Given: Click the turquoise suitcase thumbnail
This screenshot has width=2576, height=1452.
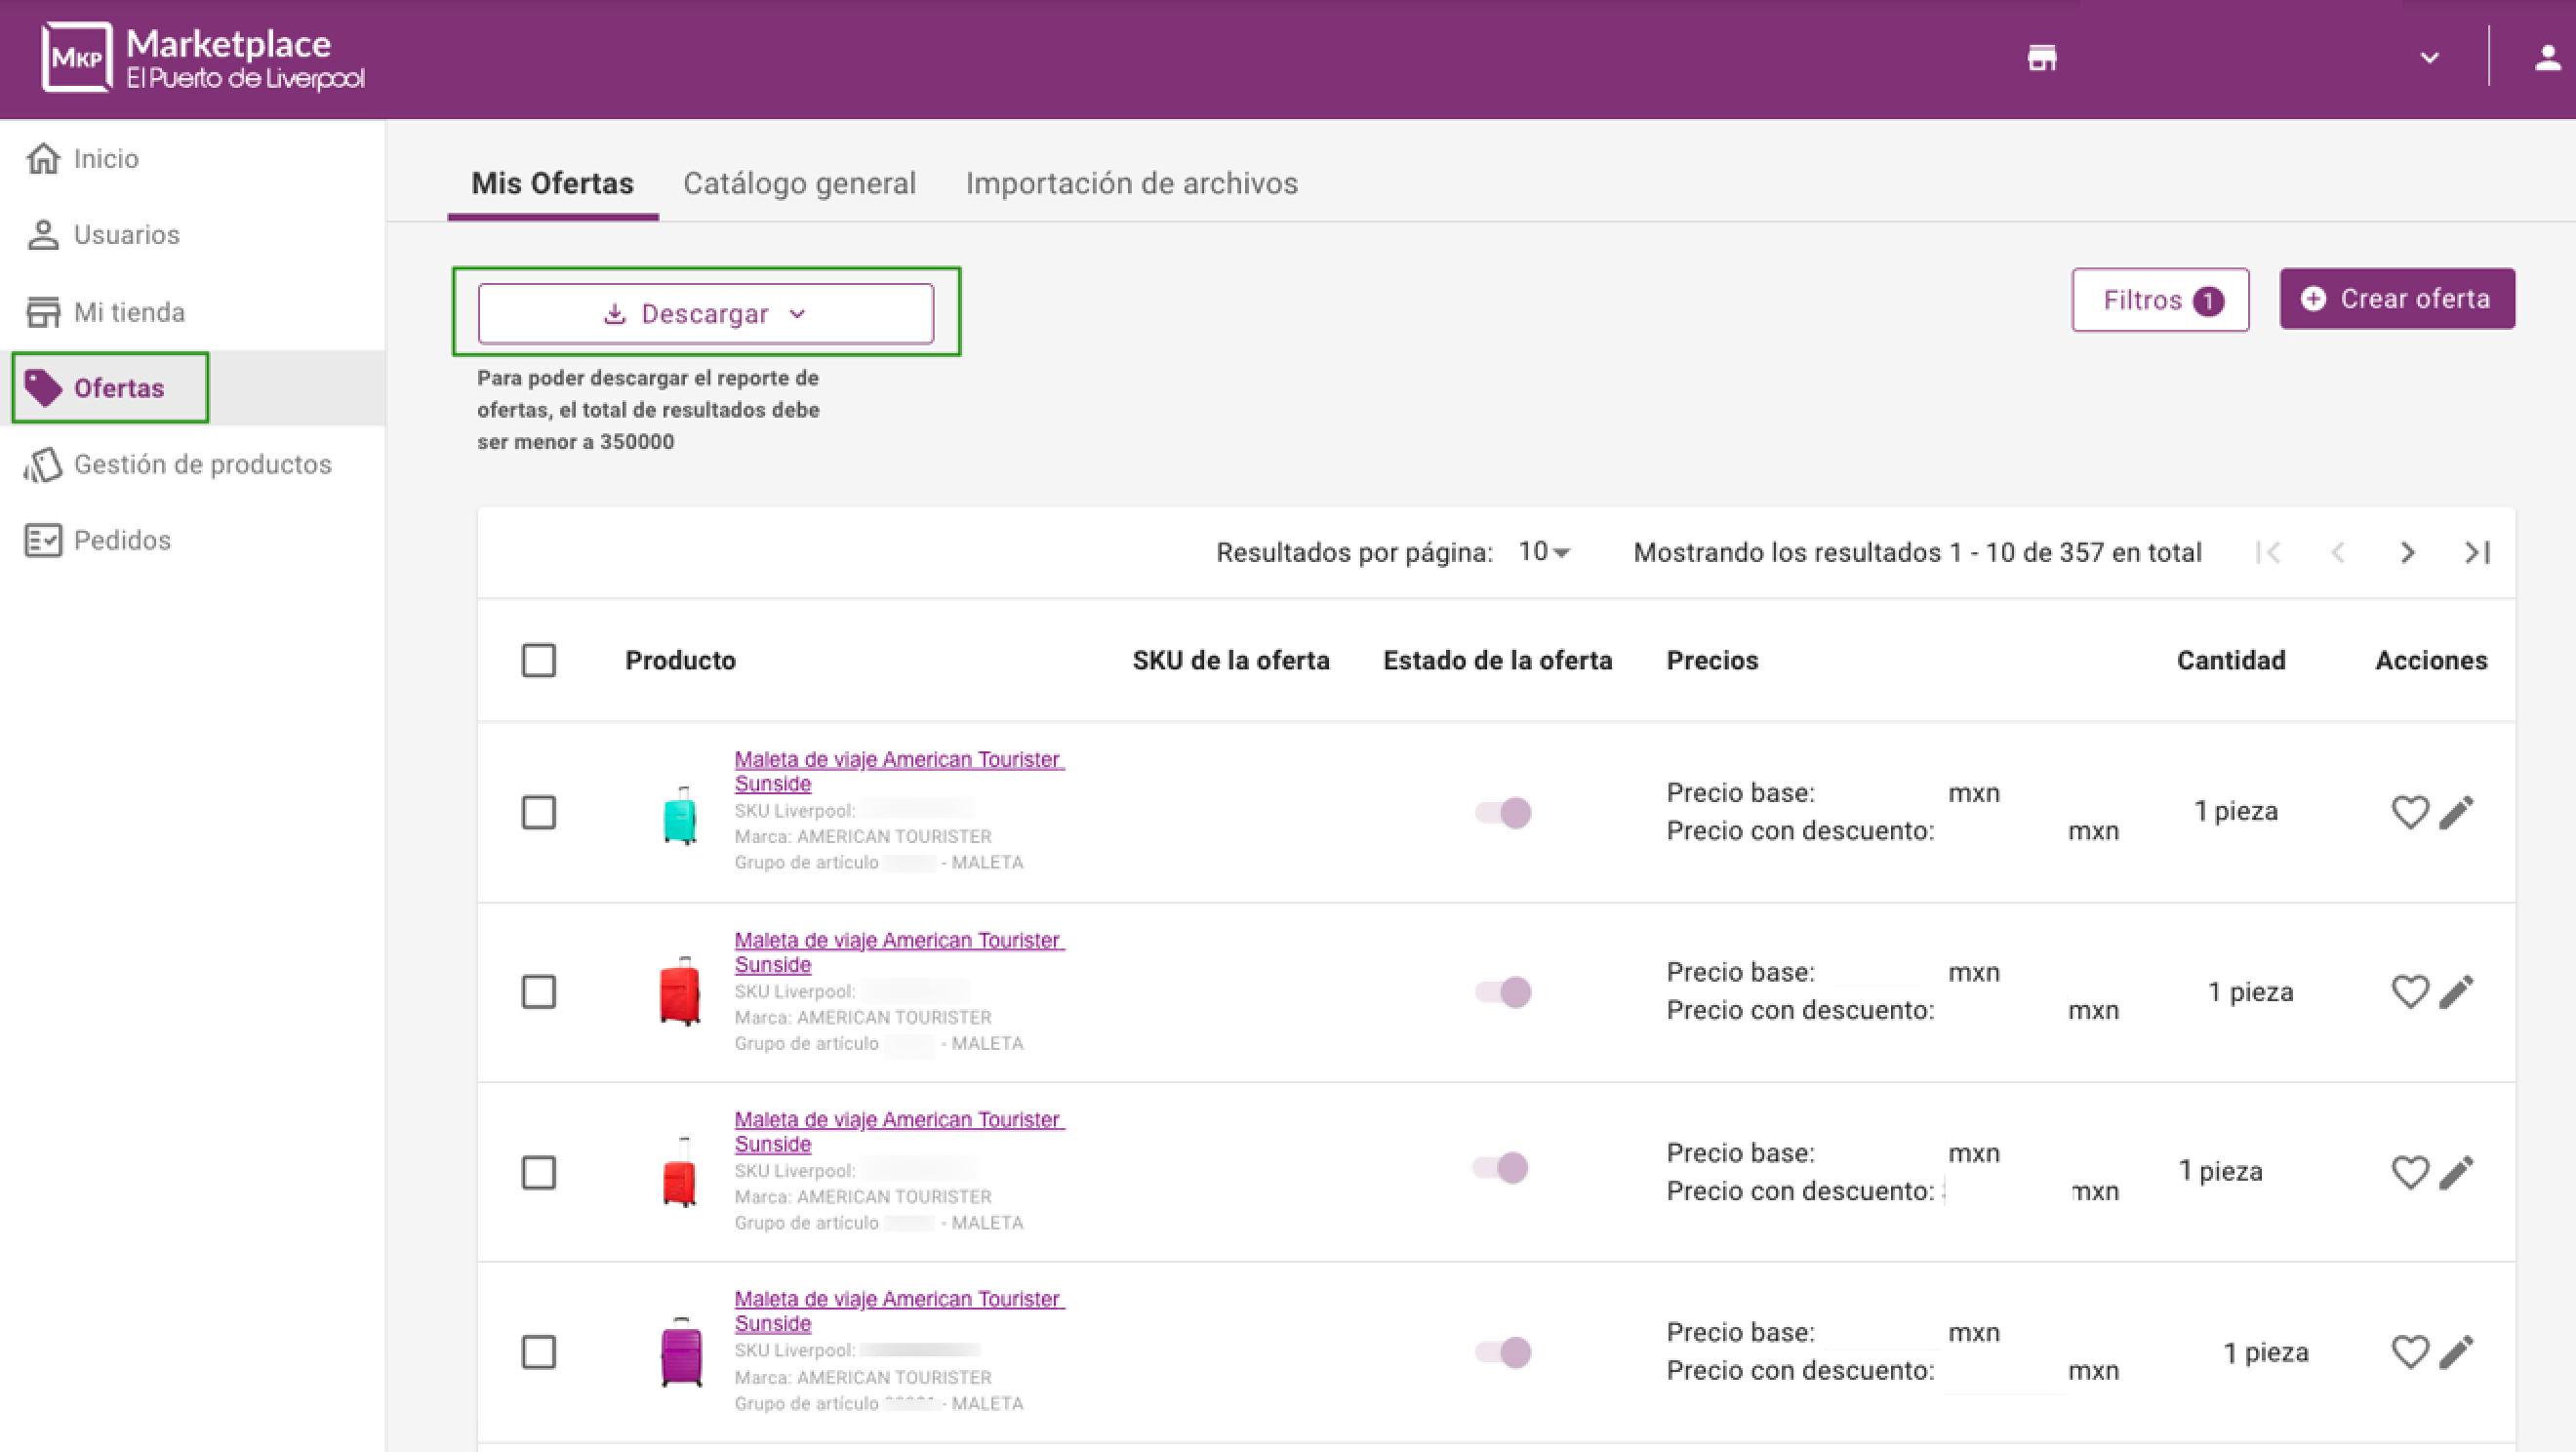Looking at the screenshot, I should click(x=680, y=815).
